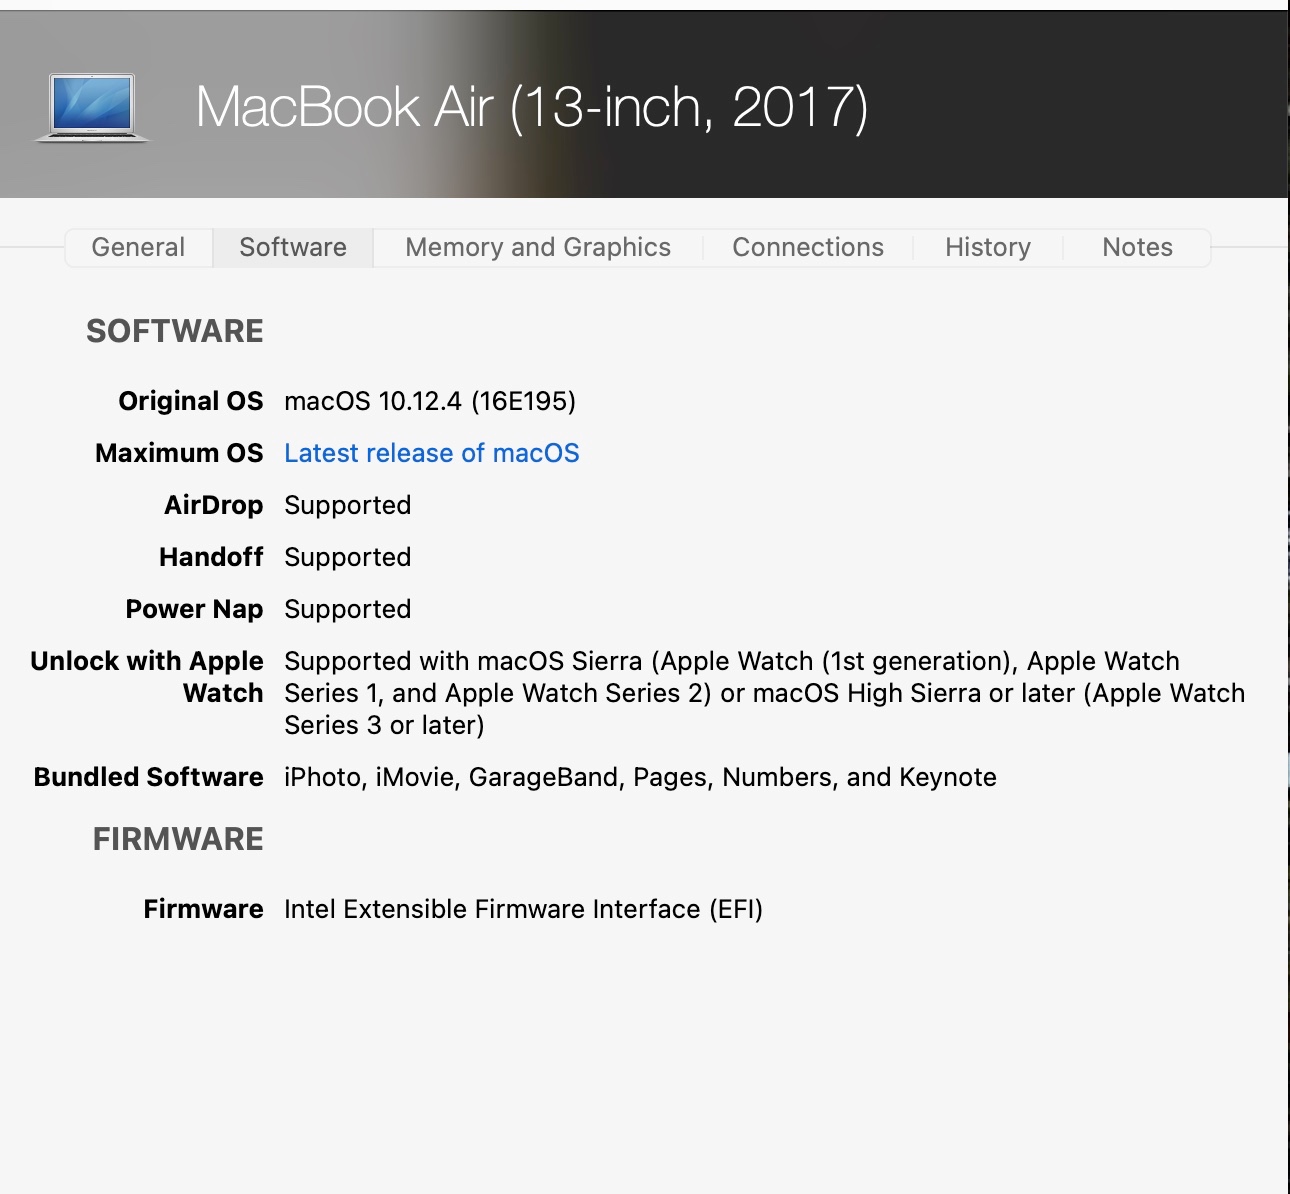Click the MacBook Air laptop icon
Image resolution: width=1290 pixels, height=1194 pixels.
tap(92, 107)
